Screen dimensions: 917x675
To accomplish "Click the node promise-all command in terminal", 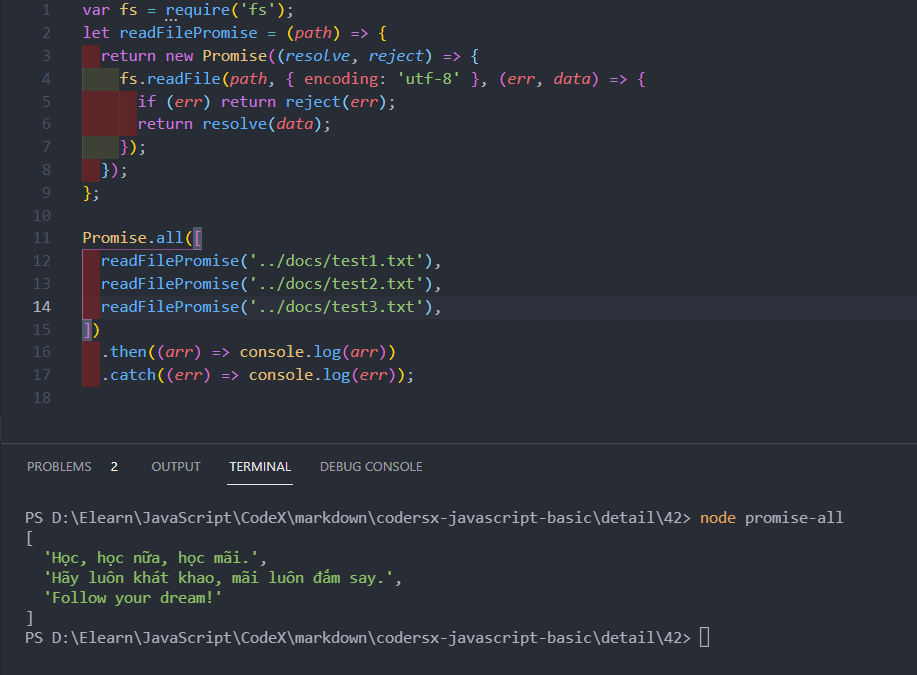I will click(x=777, y=517).
